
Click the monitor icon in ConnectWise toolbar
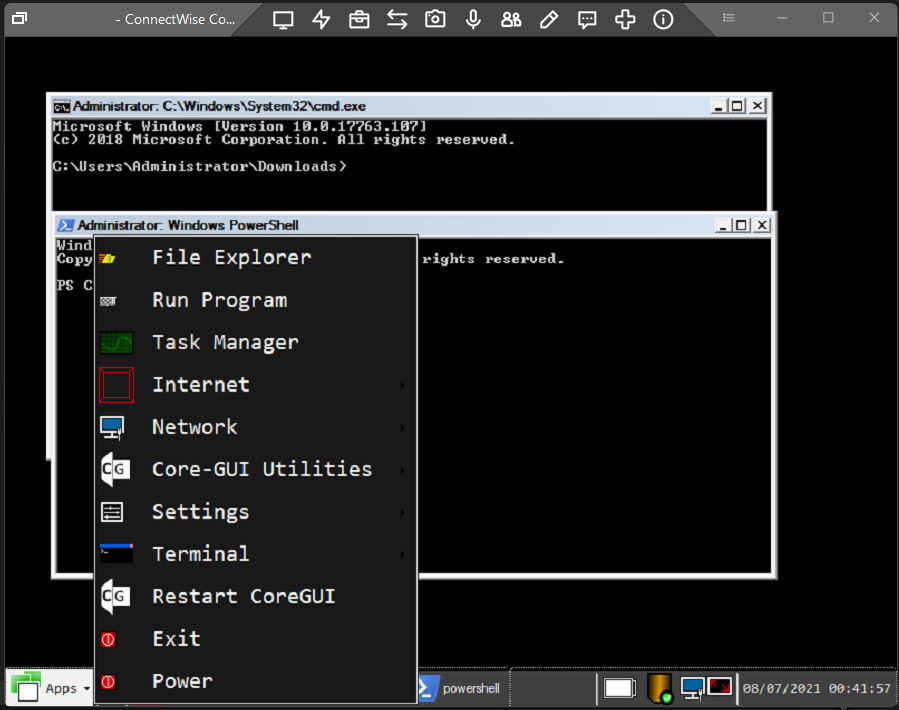(284, 19)
